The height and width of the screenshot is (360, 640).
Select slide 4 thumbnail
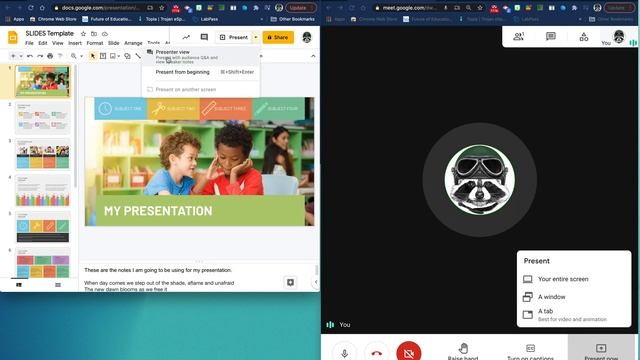42,191
